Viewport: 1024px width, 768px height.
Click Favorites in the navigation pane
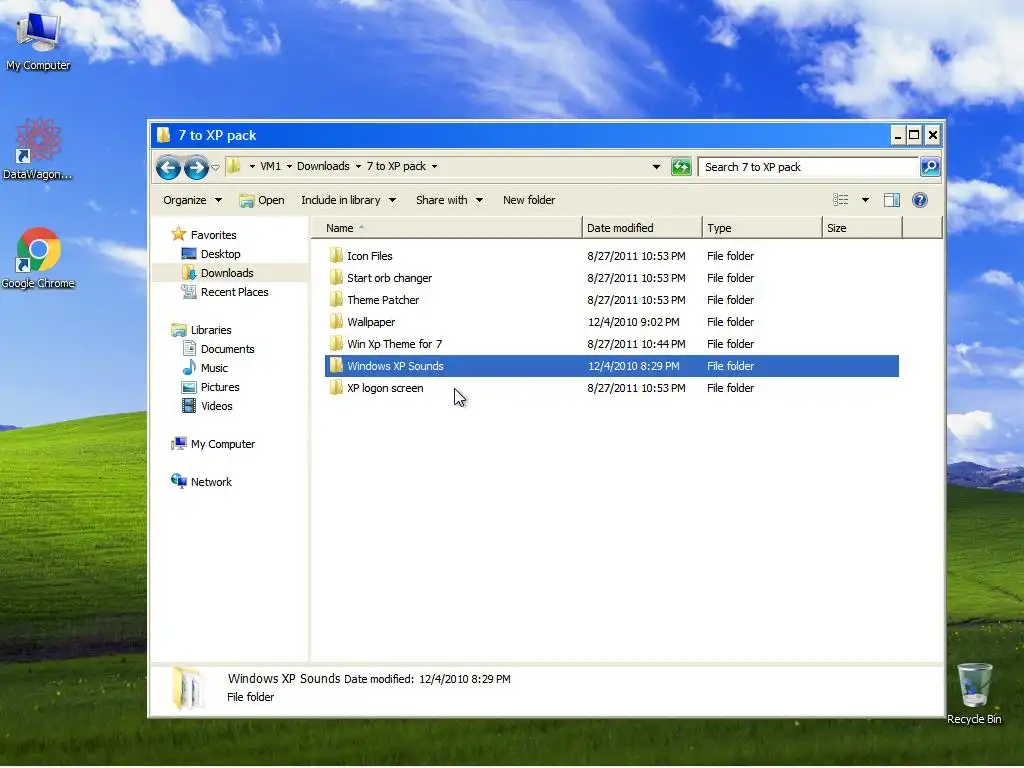(204, 235)
